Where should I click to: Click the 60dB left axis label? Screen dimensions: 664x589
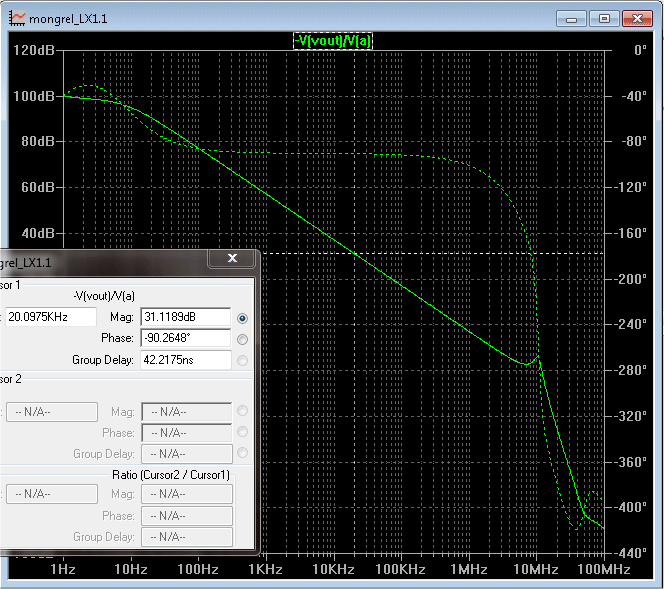coord(38,187)
